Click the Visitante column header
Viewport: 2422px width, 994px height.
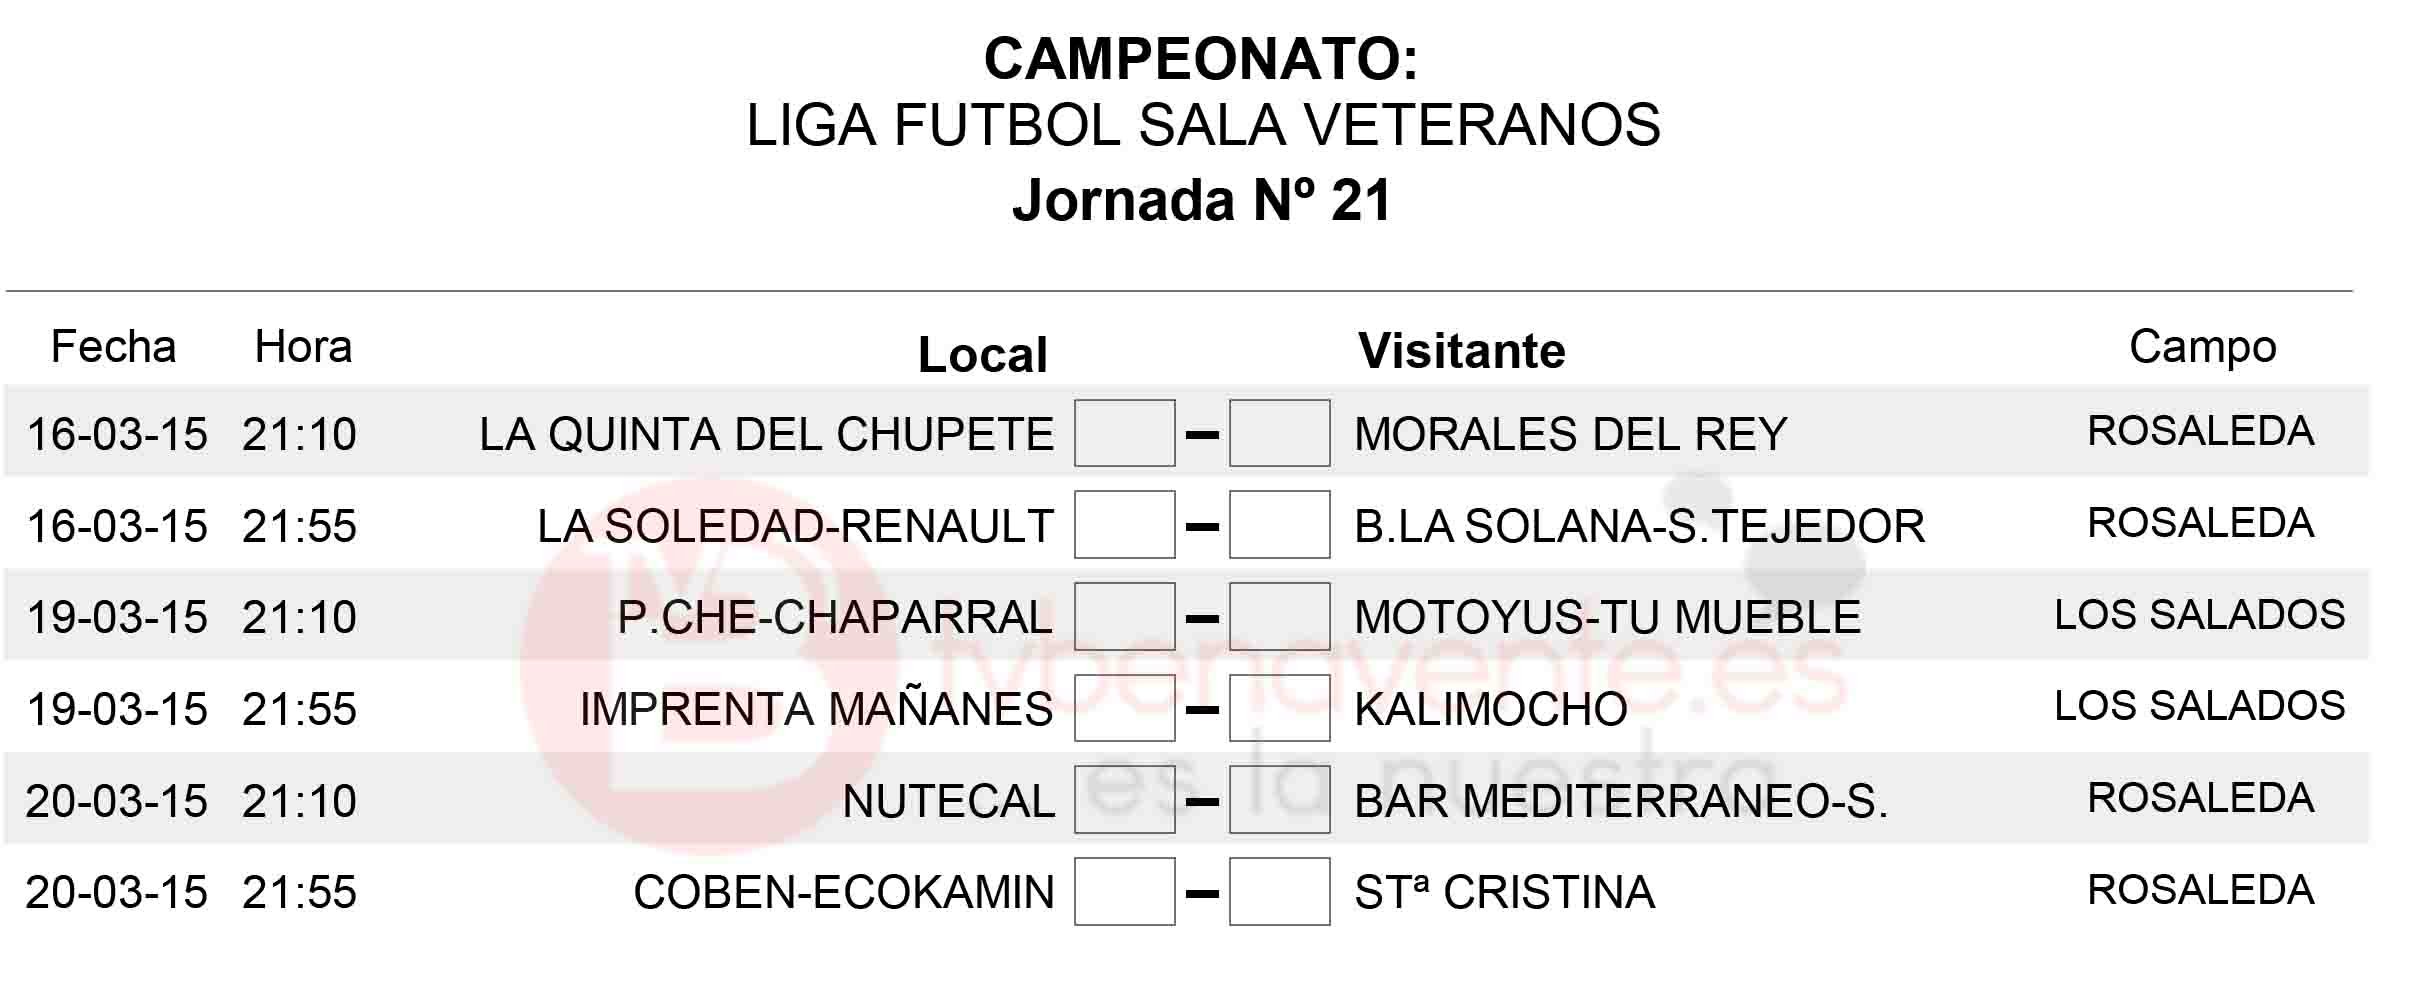tap(1461, 350)
